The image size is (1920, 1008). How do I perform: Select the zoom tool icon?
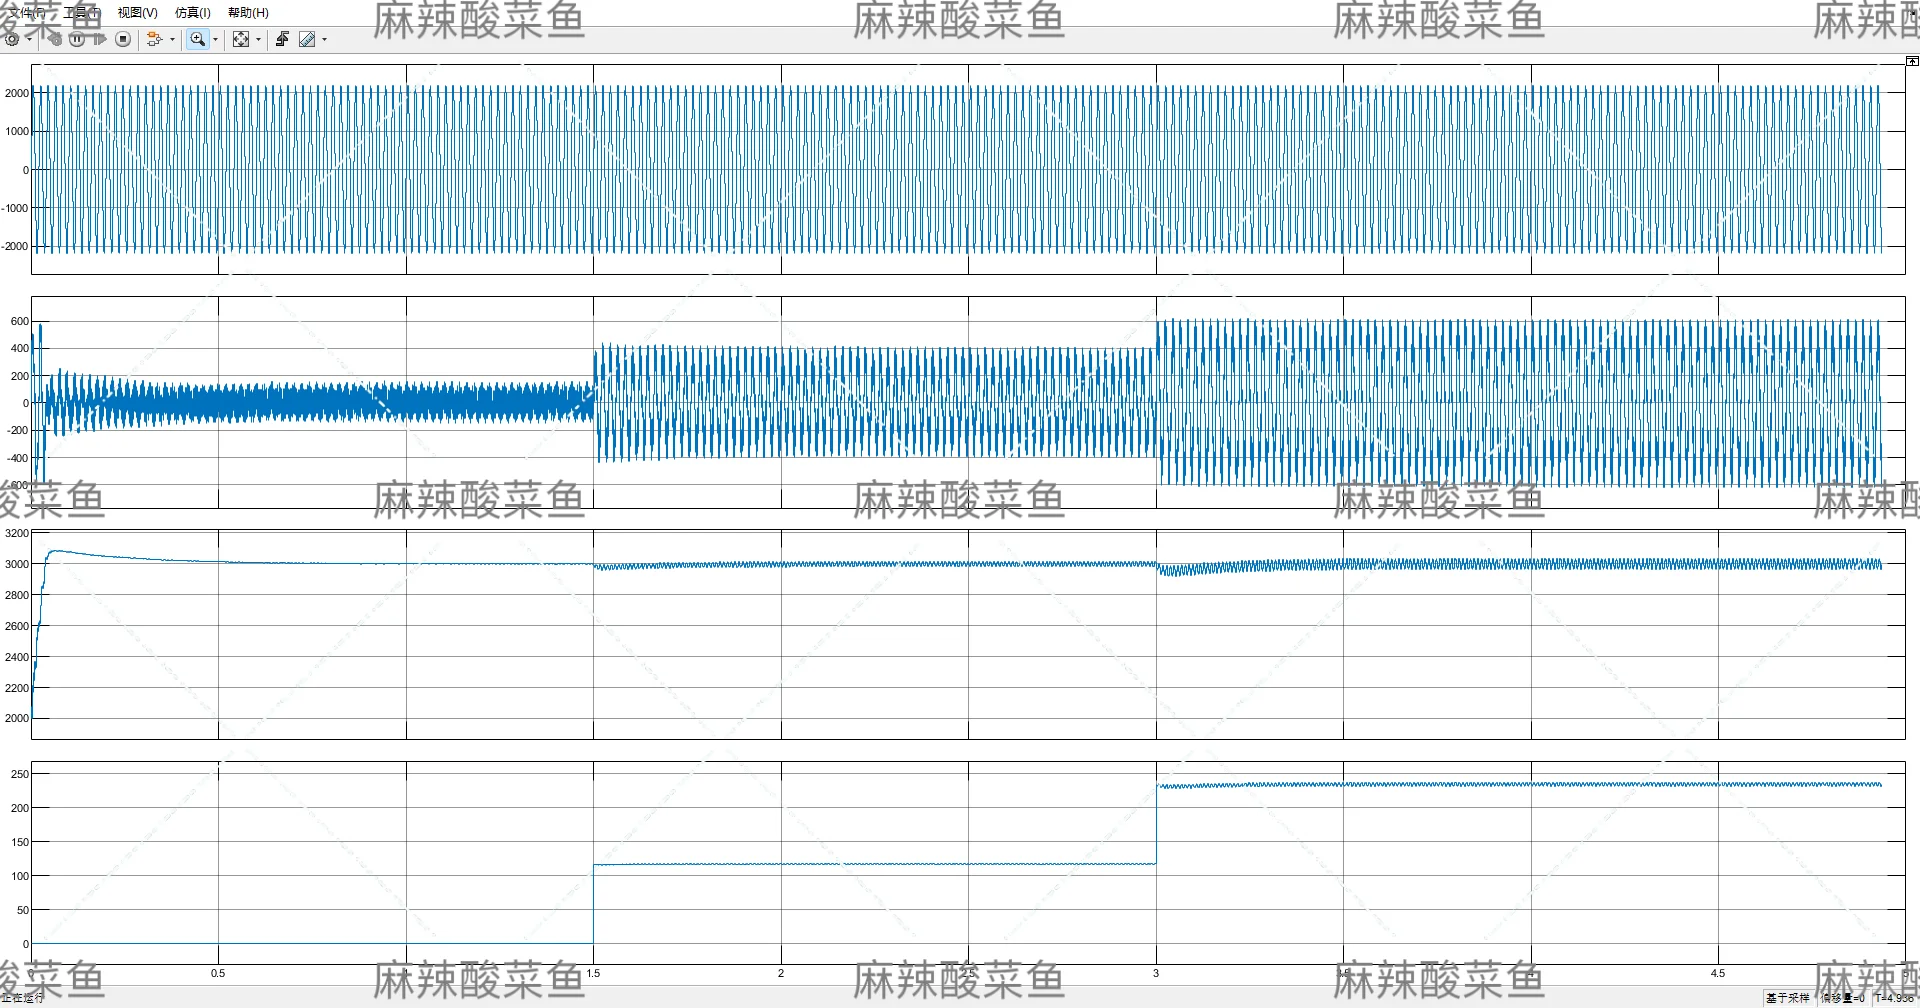[x=199, y=39]
